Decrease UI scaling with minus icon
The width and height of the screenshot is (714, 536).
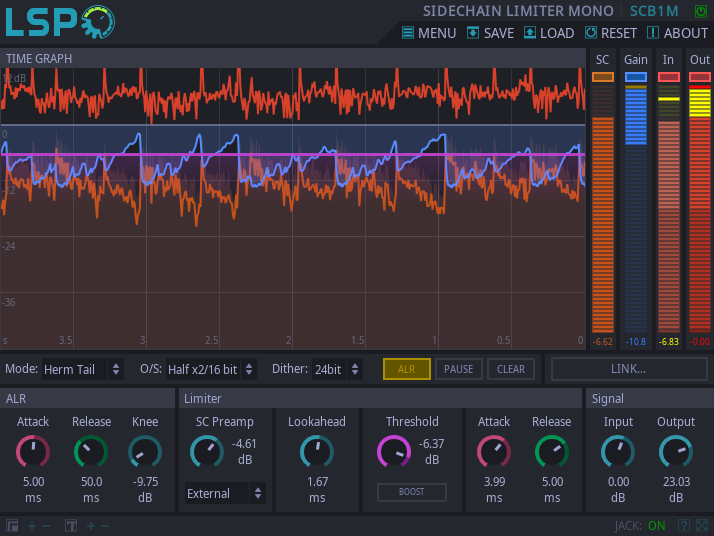pyautogui.click(x=46, y=526)
